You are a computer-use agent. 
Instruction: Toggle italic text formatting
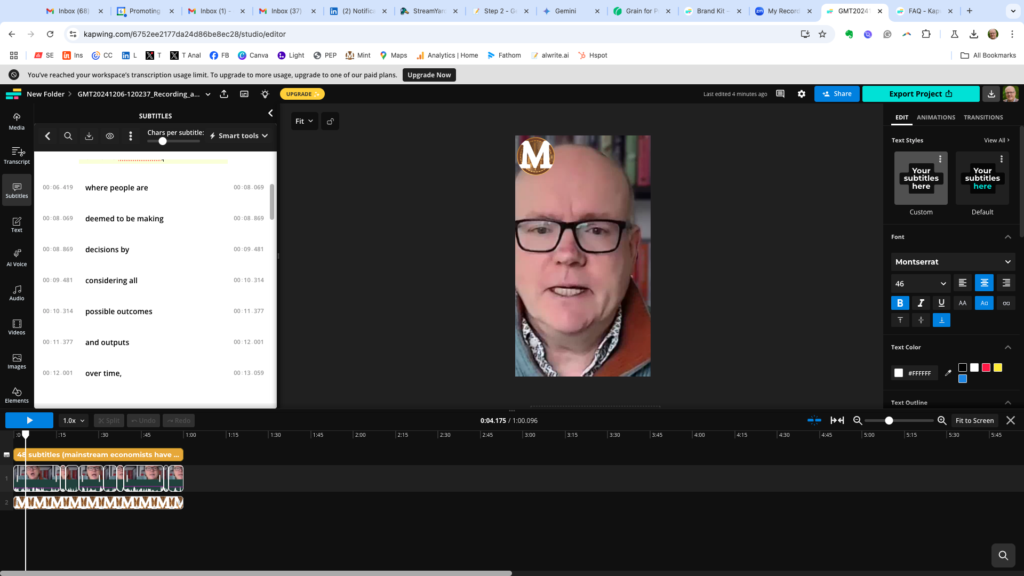coord(921,303)
